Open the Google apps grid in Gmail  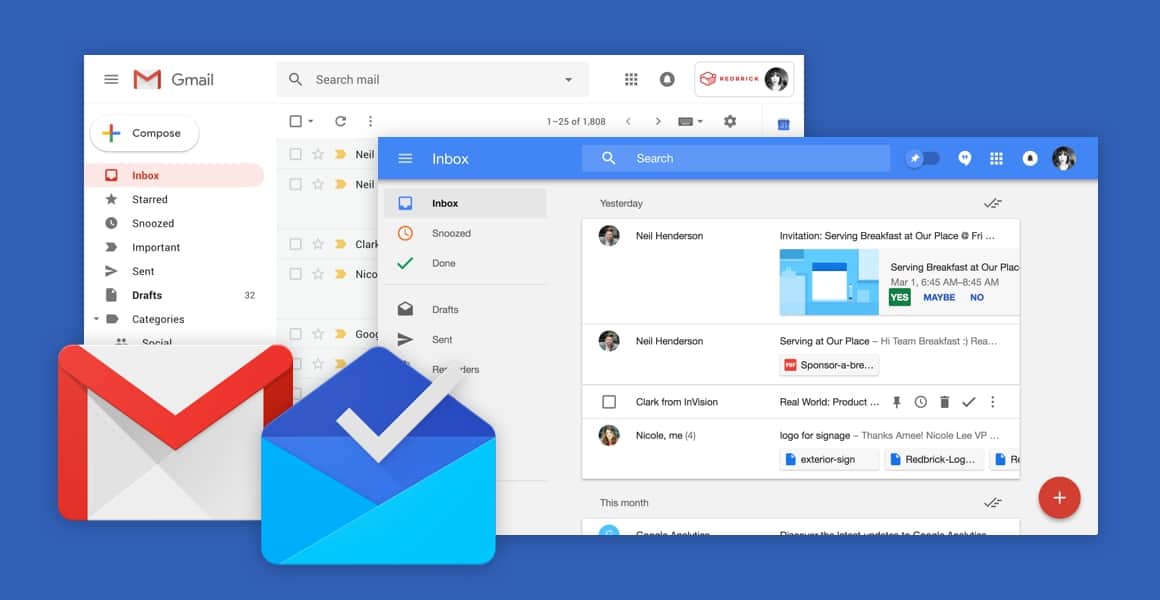(631, 80)
